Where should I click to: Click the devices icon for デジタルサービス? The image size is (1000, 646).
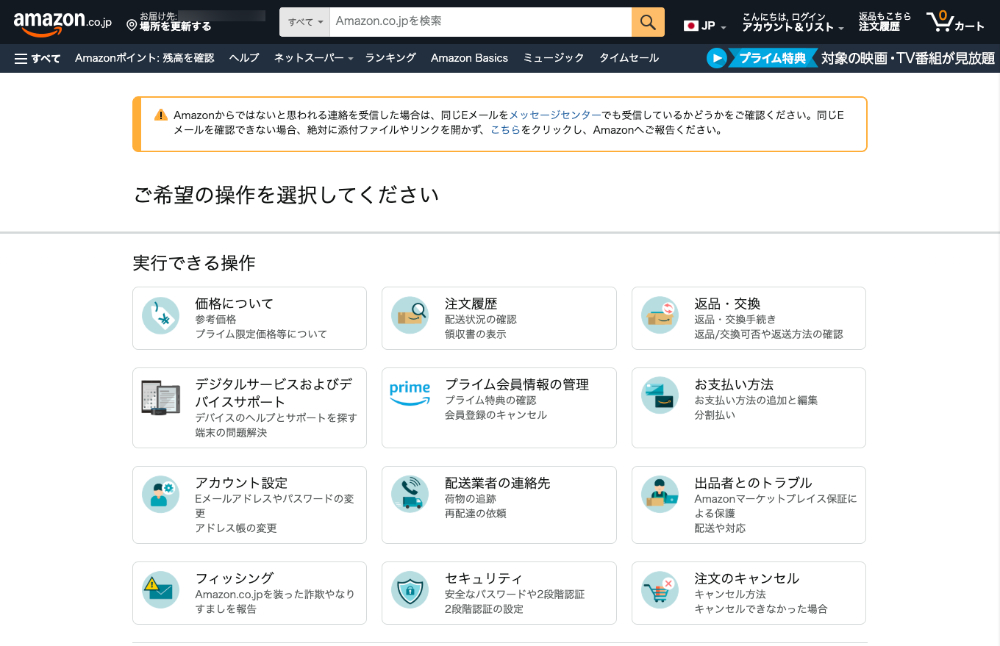click(160, 397)
